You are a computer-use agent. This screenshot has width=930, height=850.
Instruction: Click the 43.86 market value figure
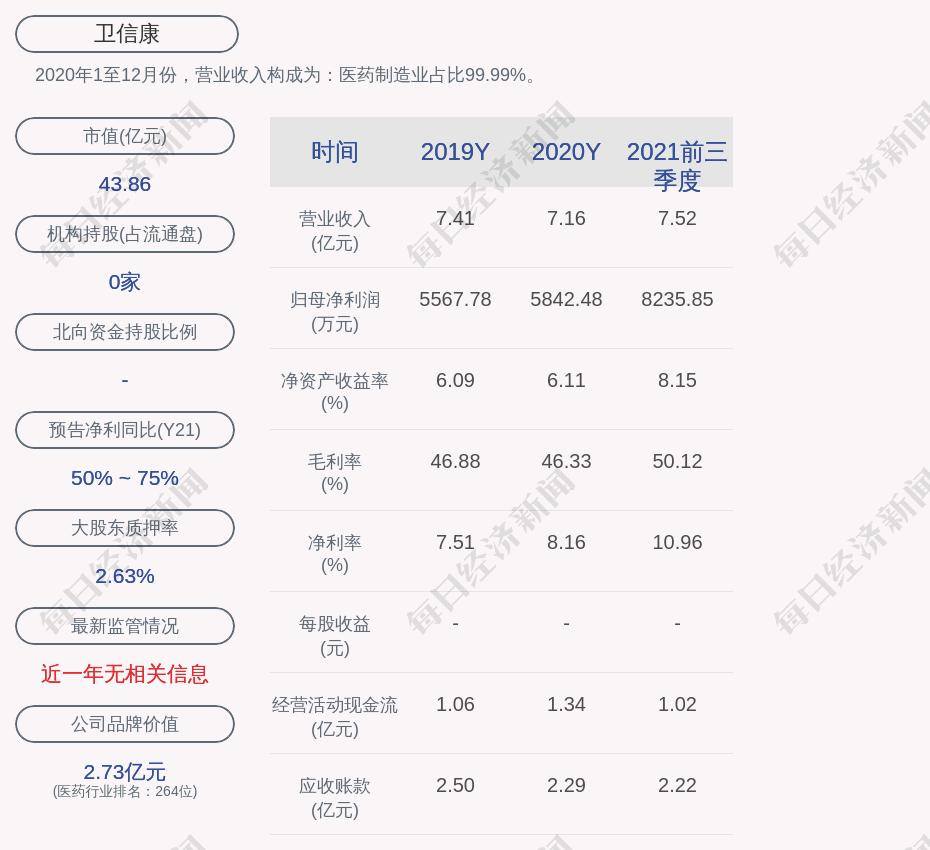(x=125, y=184)
